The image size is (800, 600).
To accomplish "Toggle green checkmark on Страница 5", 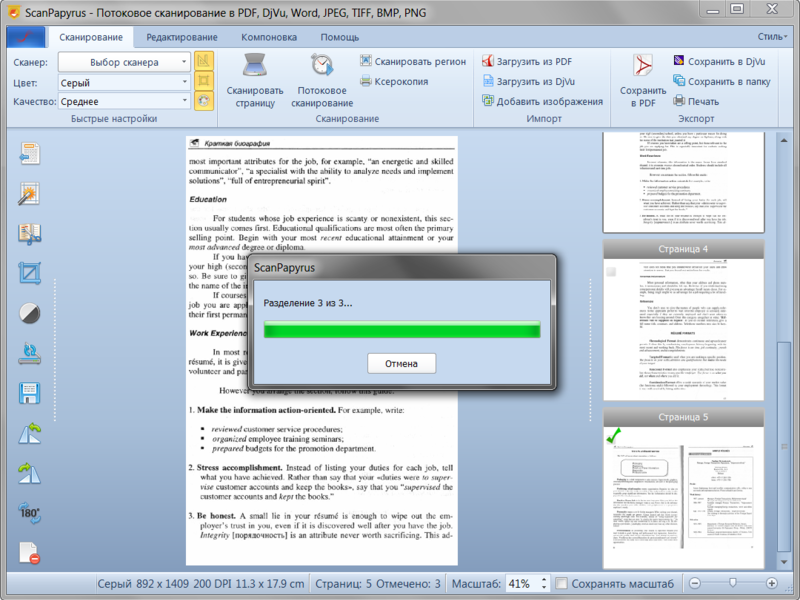I will coord(613,436).
